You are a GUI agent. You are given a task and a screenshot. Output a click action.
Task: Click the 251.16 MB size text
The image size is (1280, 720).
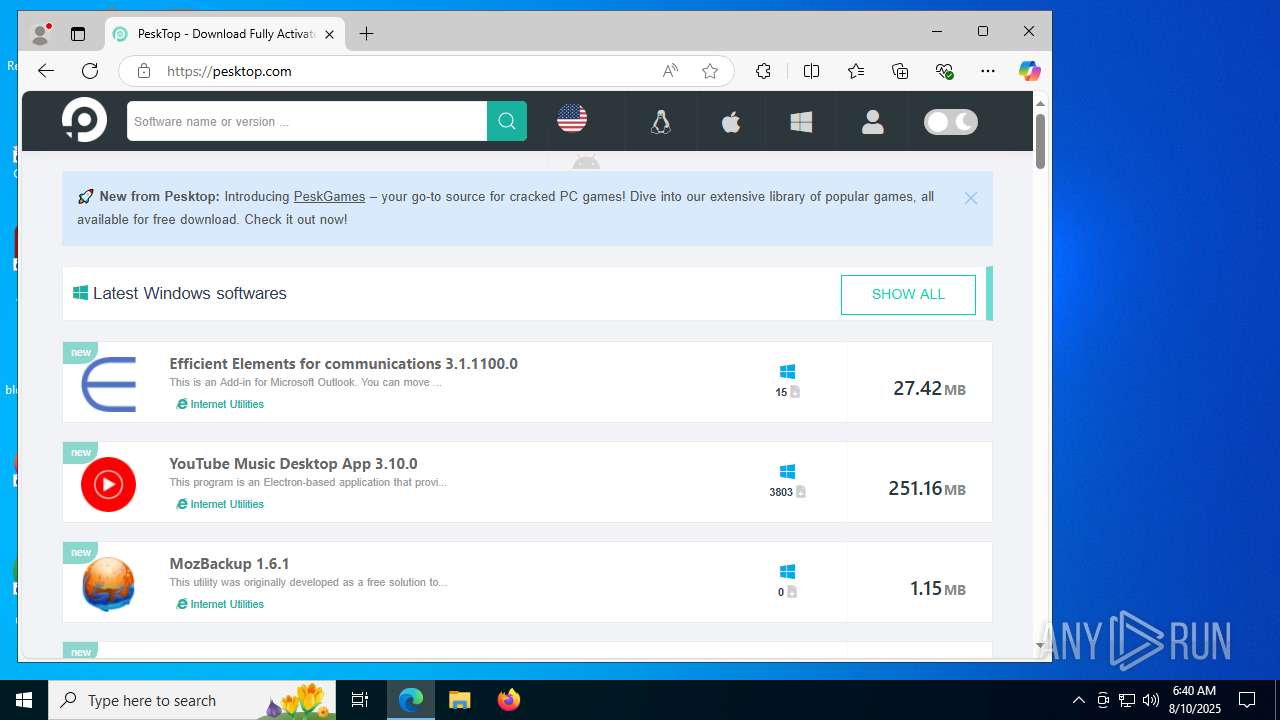click(x=927, y=488)
